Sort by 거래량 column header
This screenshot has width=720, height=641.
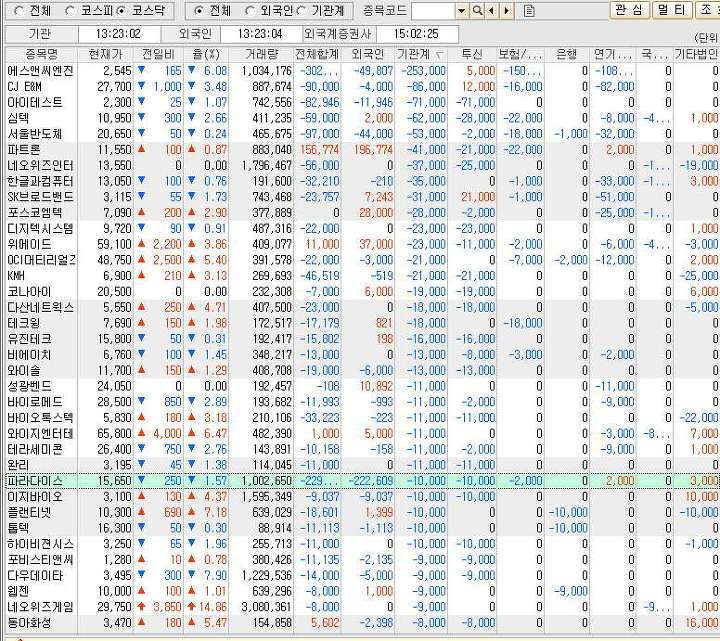[261, 54]
